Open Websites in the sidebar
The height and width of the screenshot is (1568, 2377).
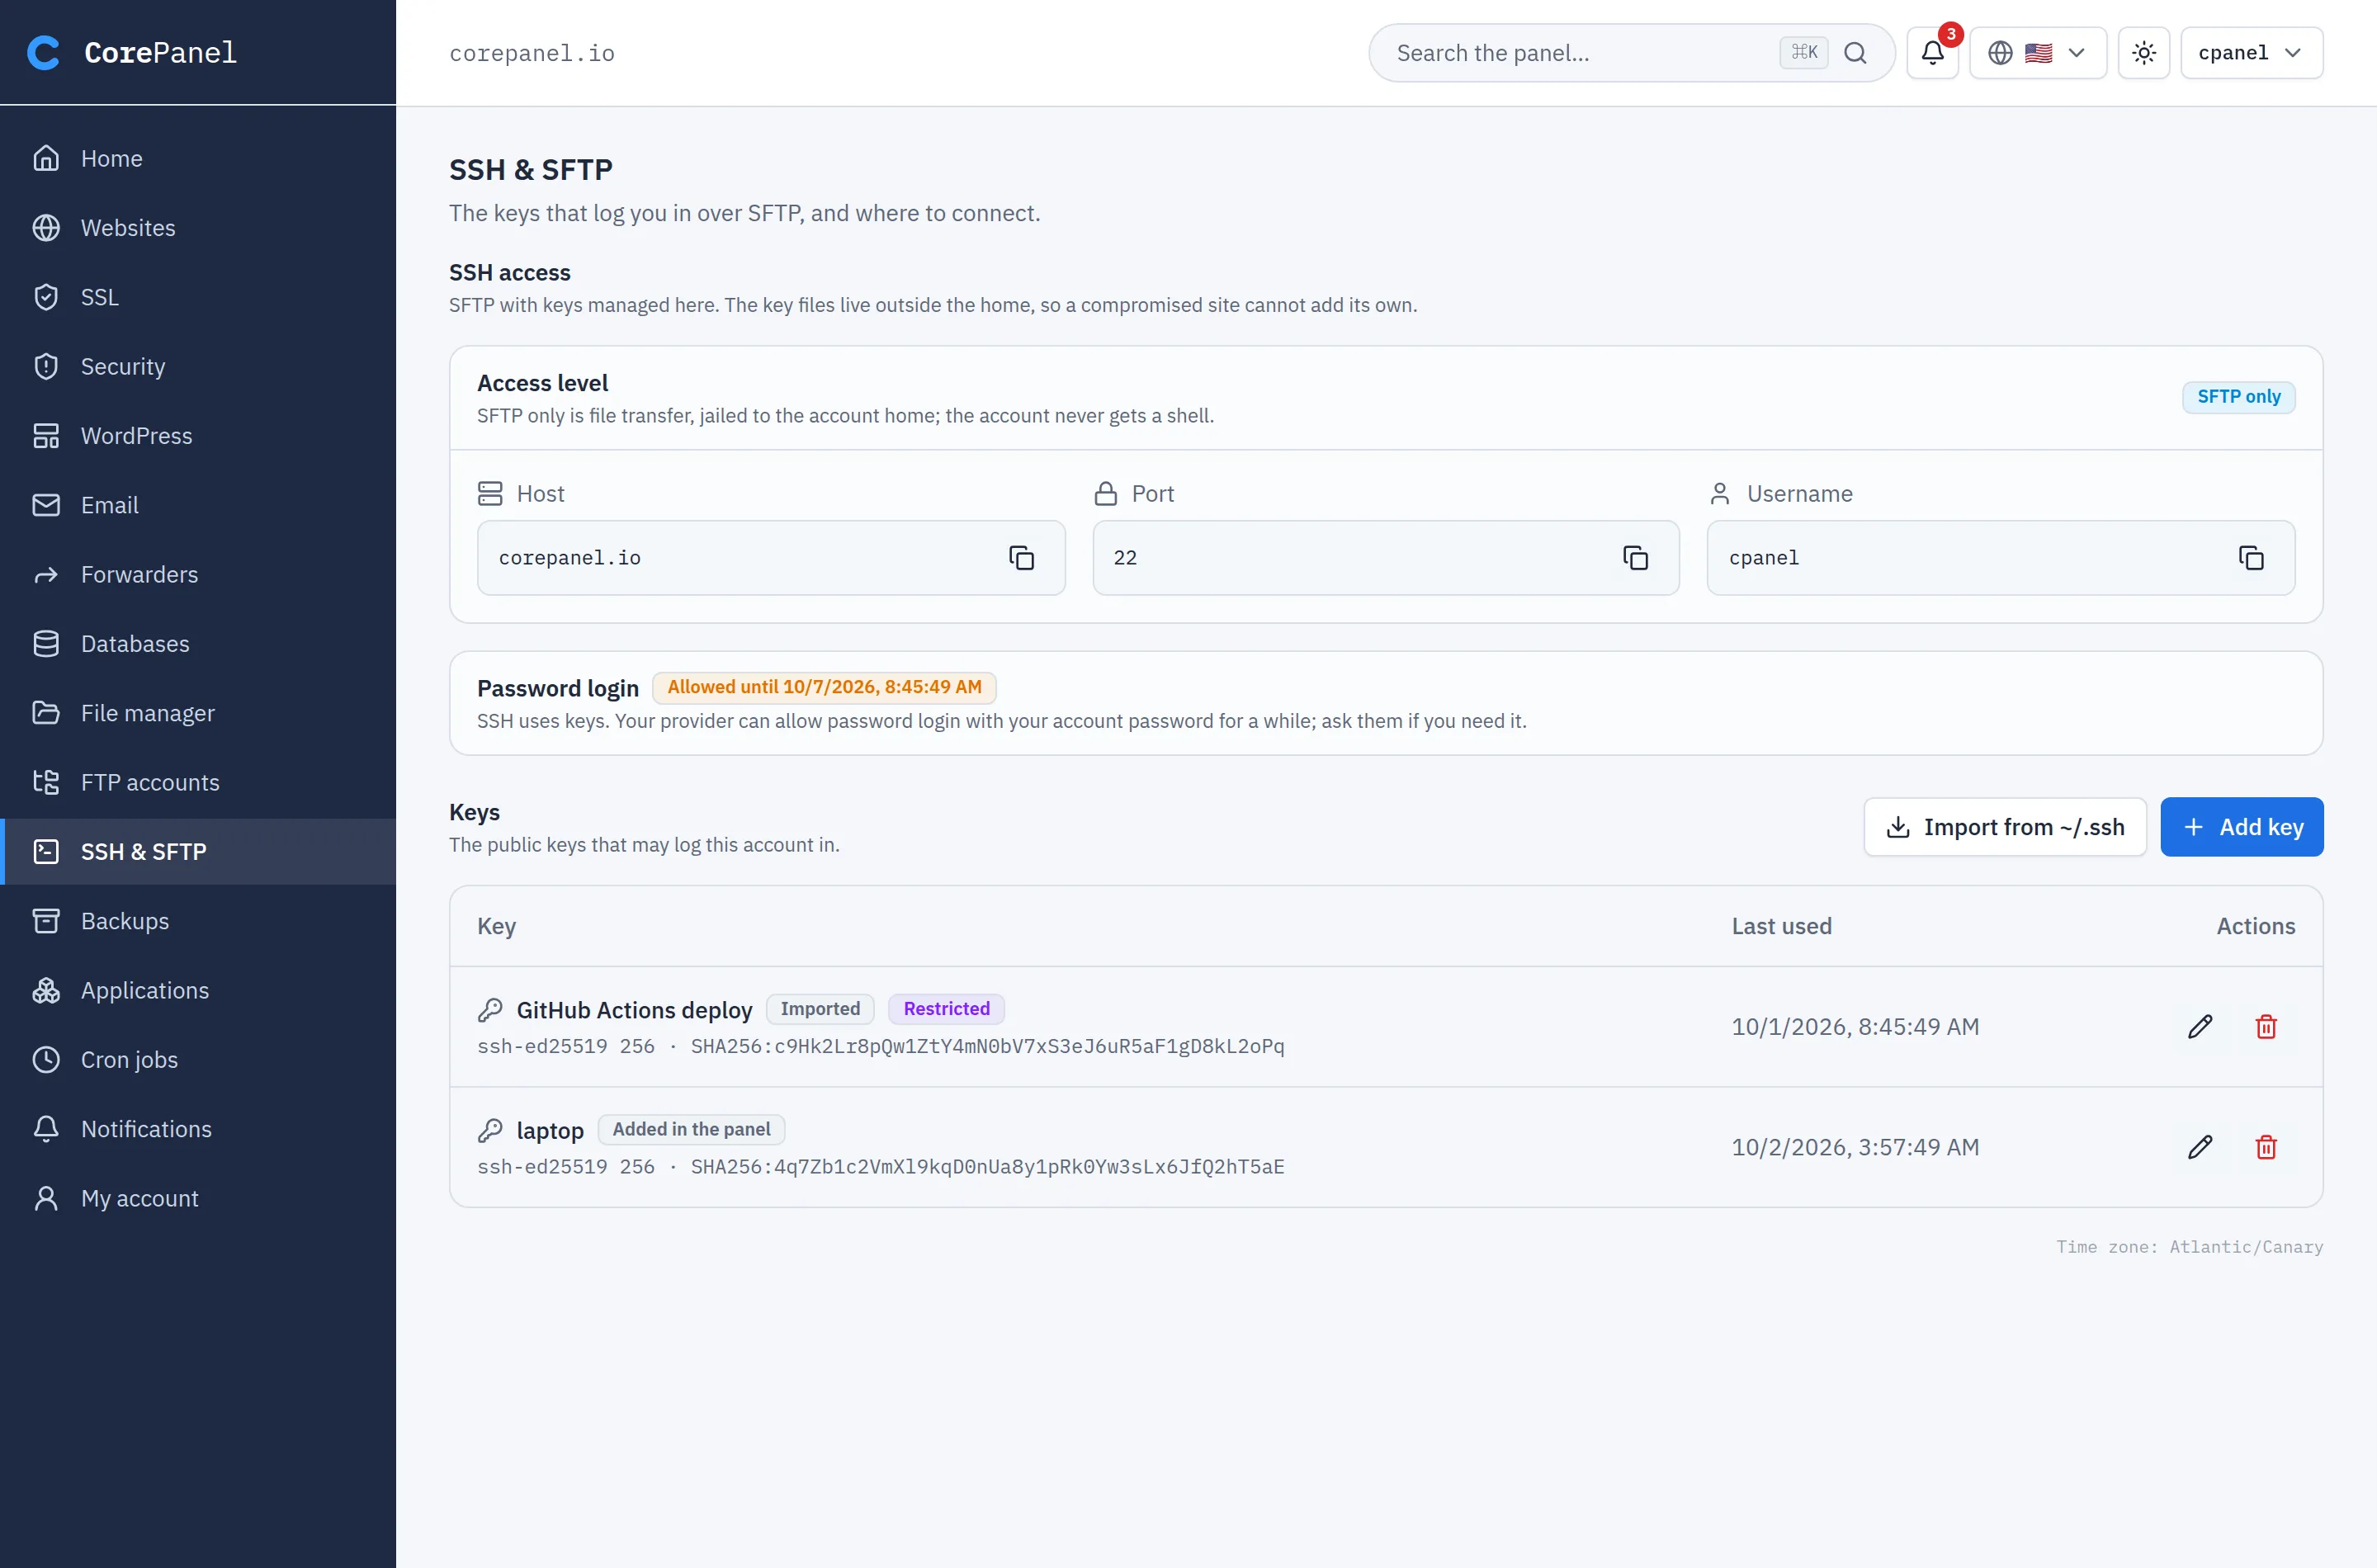tap(198, 228)
